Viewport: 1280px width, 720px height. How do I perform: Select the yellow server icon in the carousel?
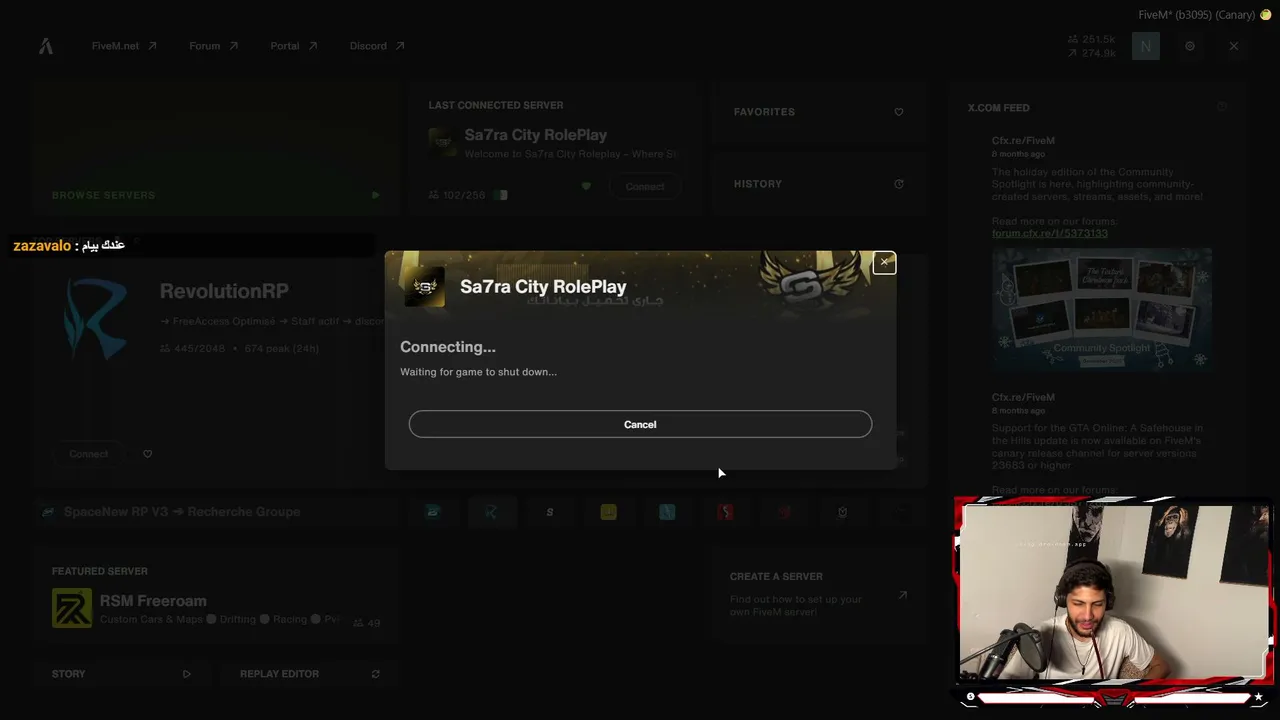click(608, 512)
